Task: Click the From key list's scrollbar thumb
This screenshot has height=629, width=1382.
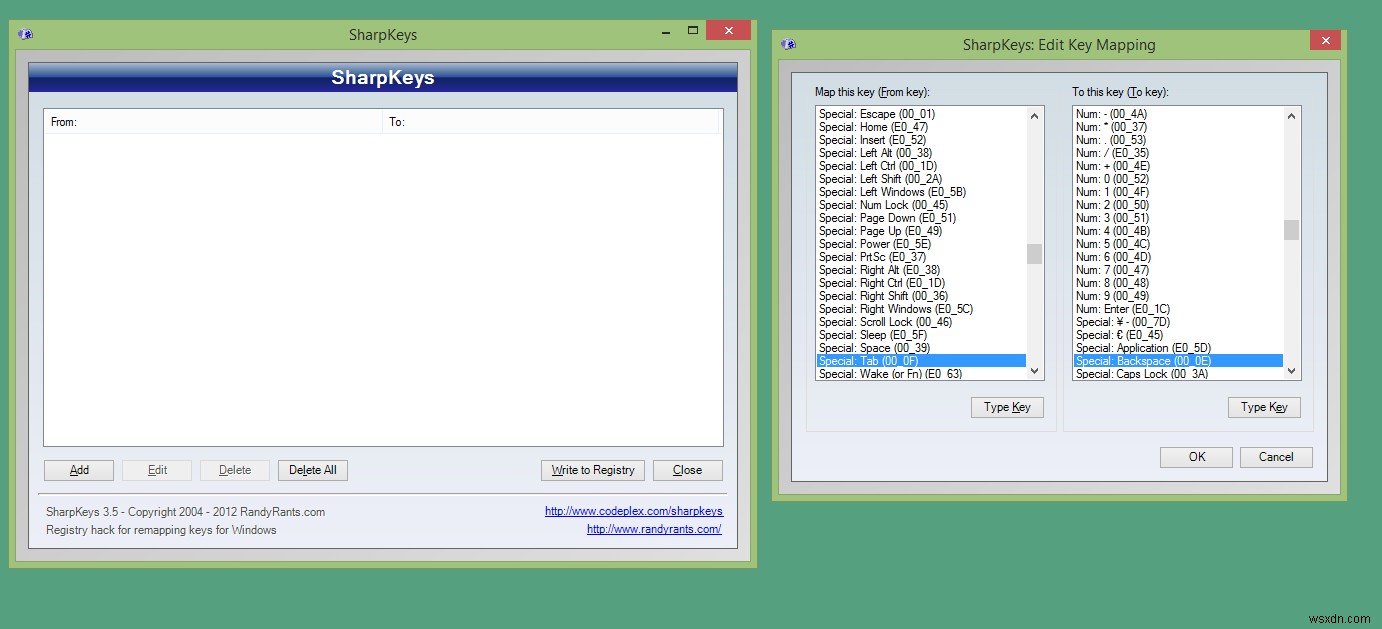Action: pyautogui.click(x=1035, y=254)
